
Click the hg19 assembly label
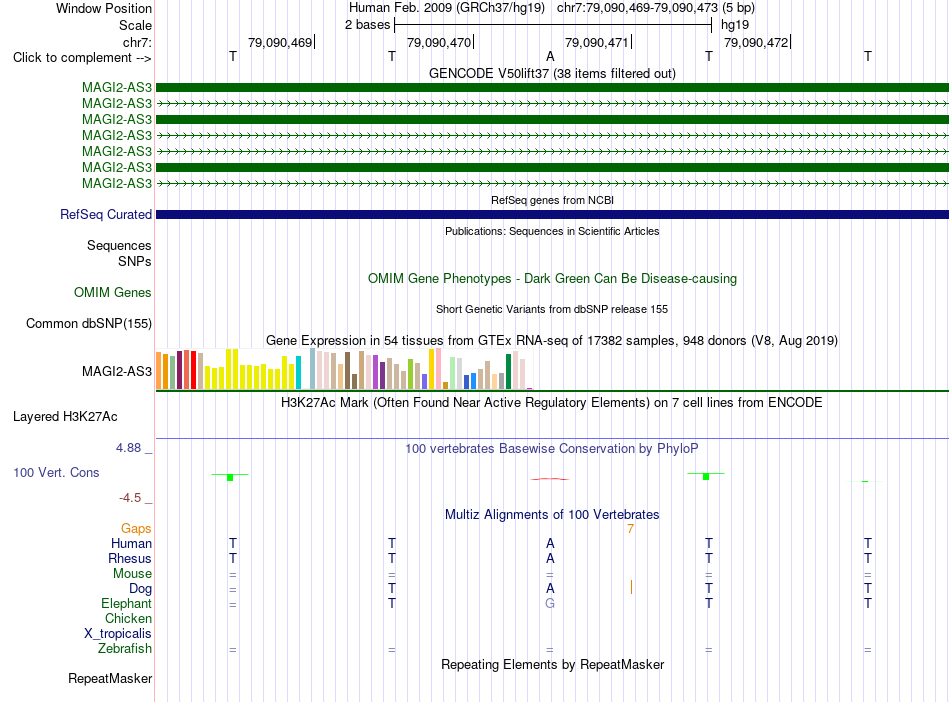735,25
